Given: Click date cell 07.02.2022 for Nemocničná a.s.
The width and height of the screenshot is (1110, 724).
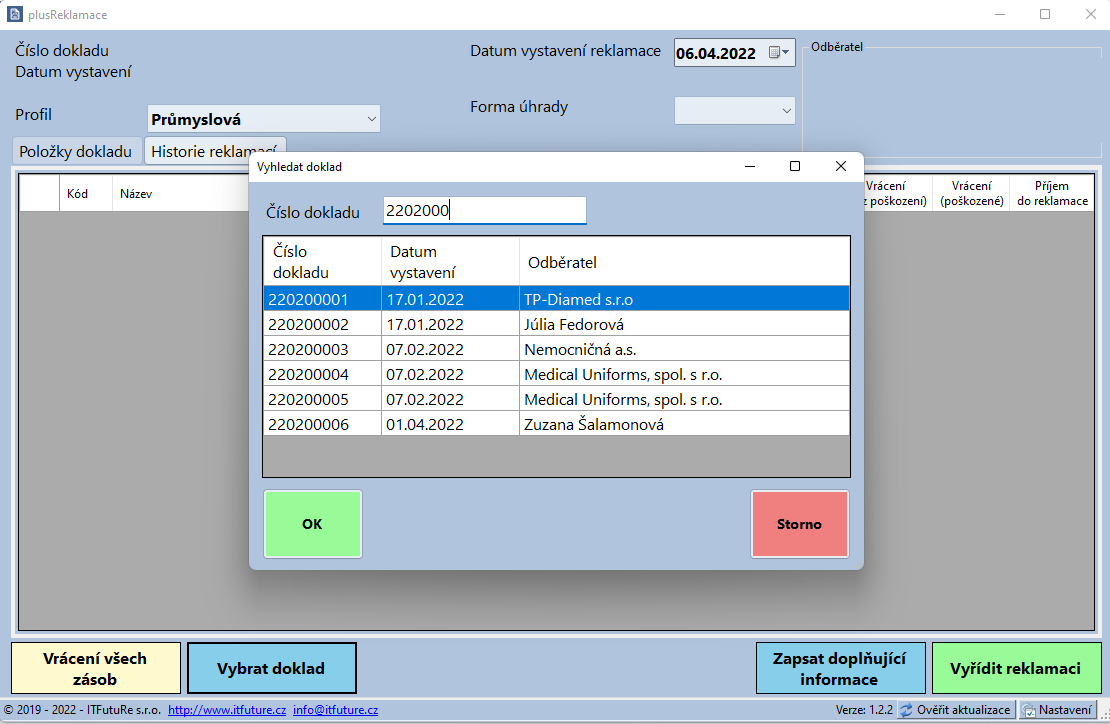Looking at the screenshot, I should tap(450, 350).
